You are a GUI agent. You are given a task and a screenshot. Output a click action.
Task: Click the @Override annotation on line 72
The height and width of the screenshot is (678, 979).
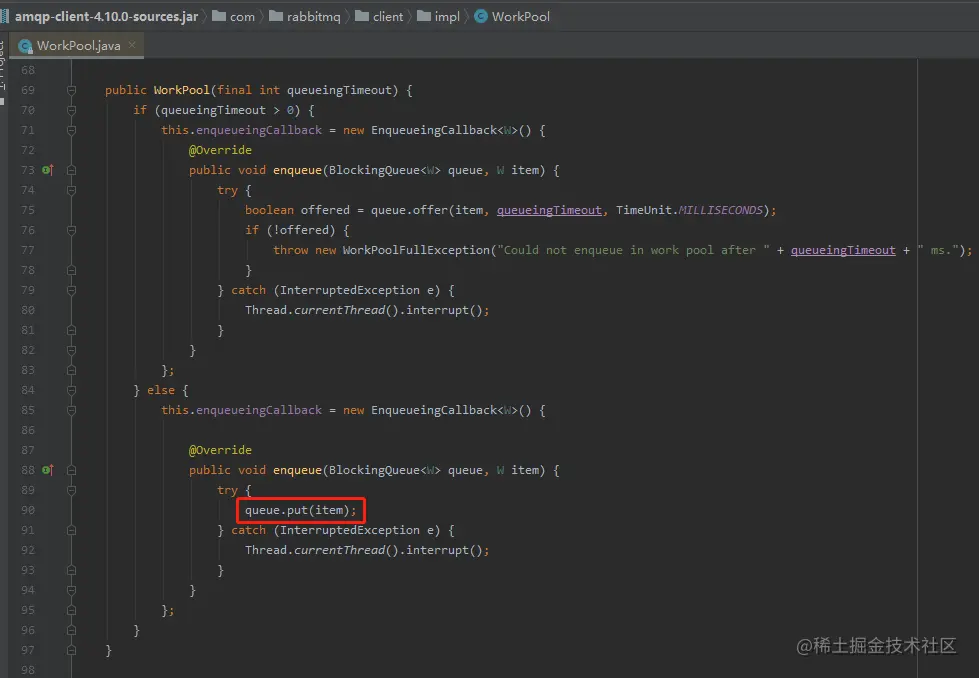coord(220,150)
